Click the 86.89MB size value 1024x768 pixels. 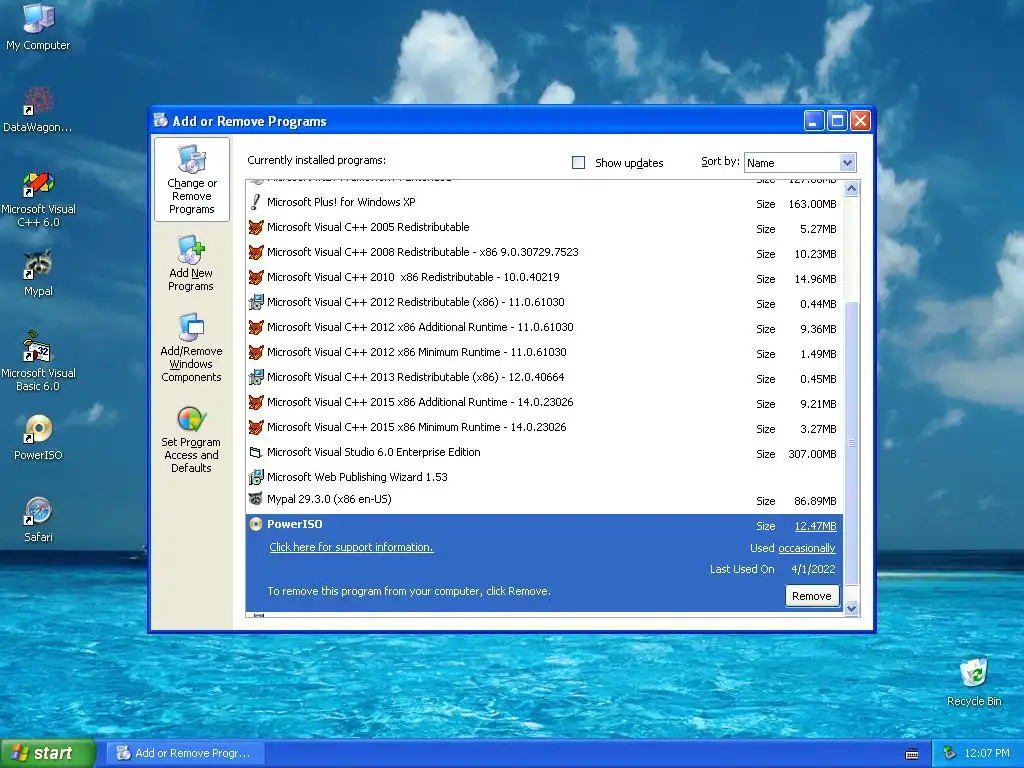tap(815, 502)
